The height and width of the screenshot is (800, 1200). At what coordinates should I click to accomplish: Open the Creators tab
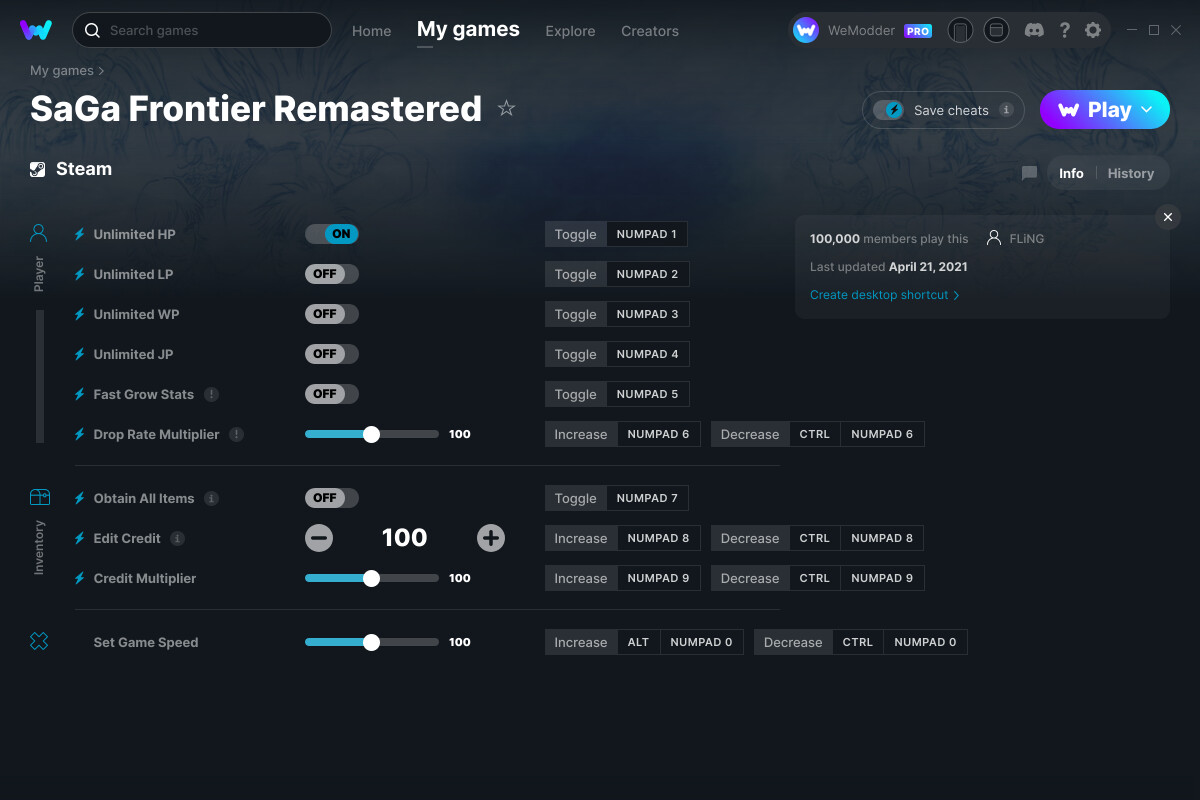click(650, 31)
